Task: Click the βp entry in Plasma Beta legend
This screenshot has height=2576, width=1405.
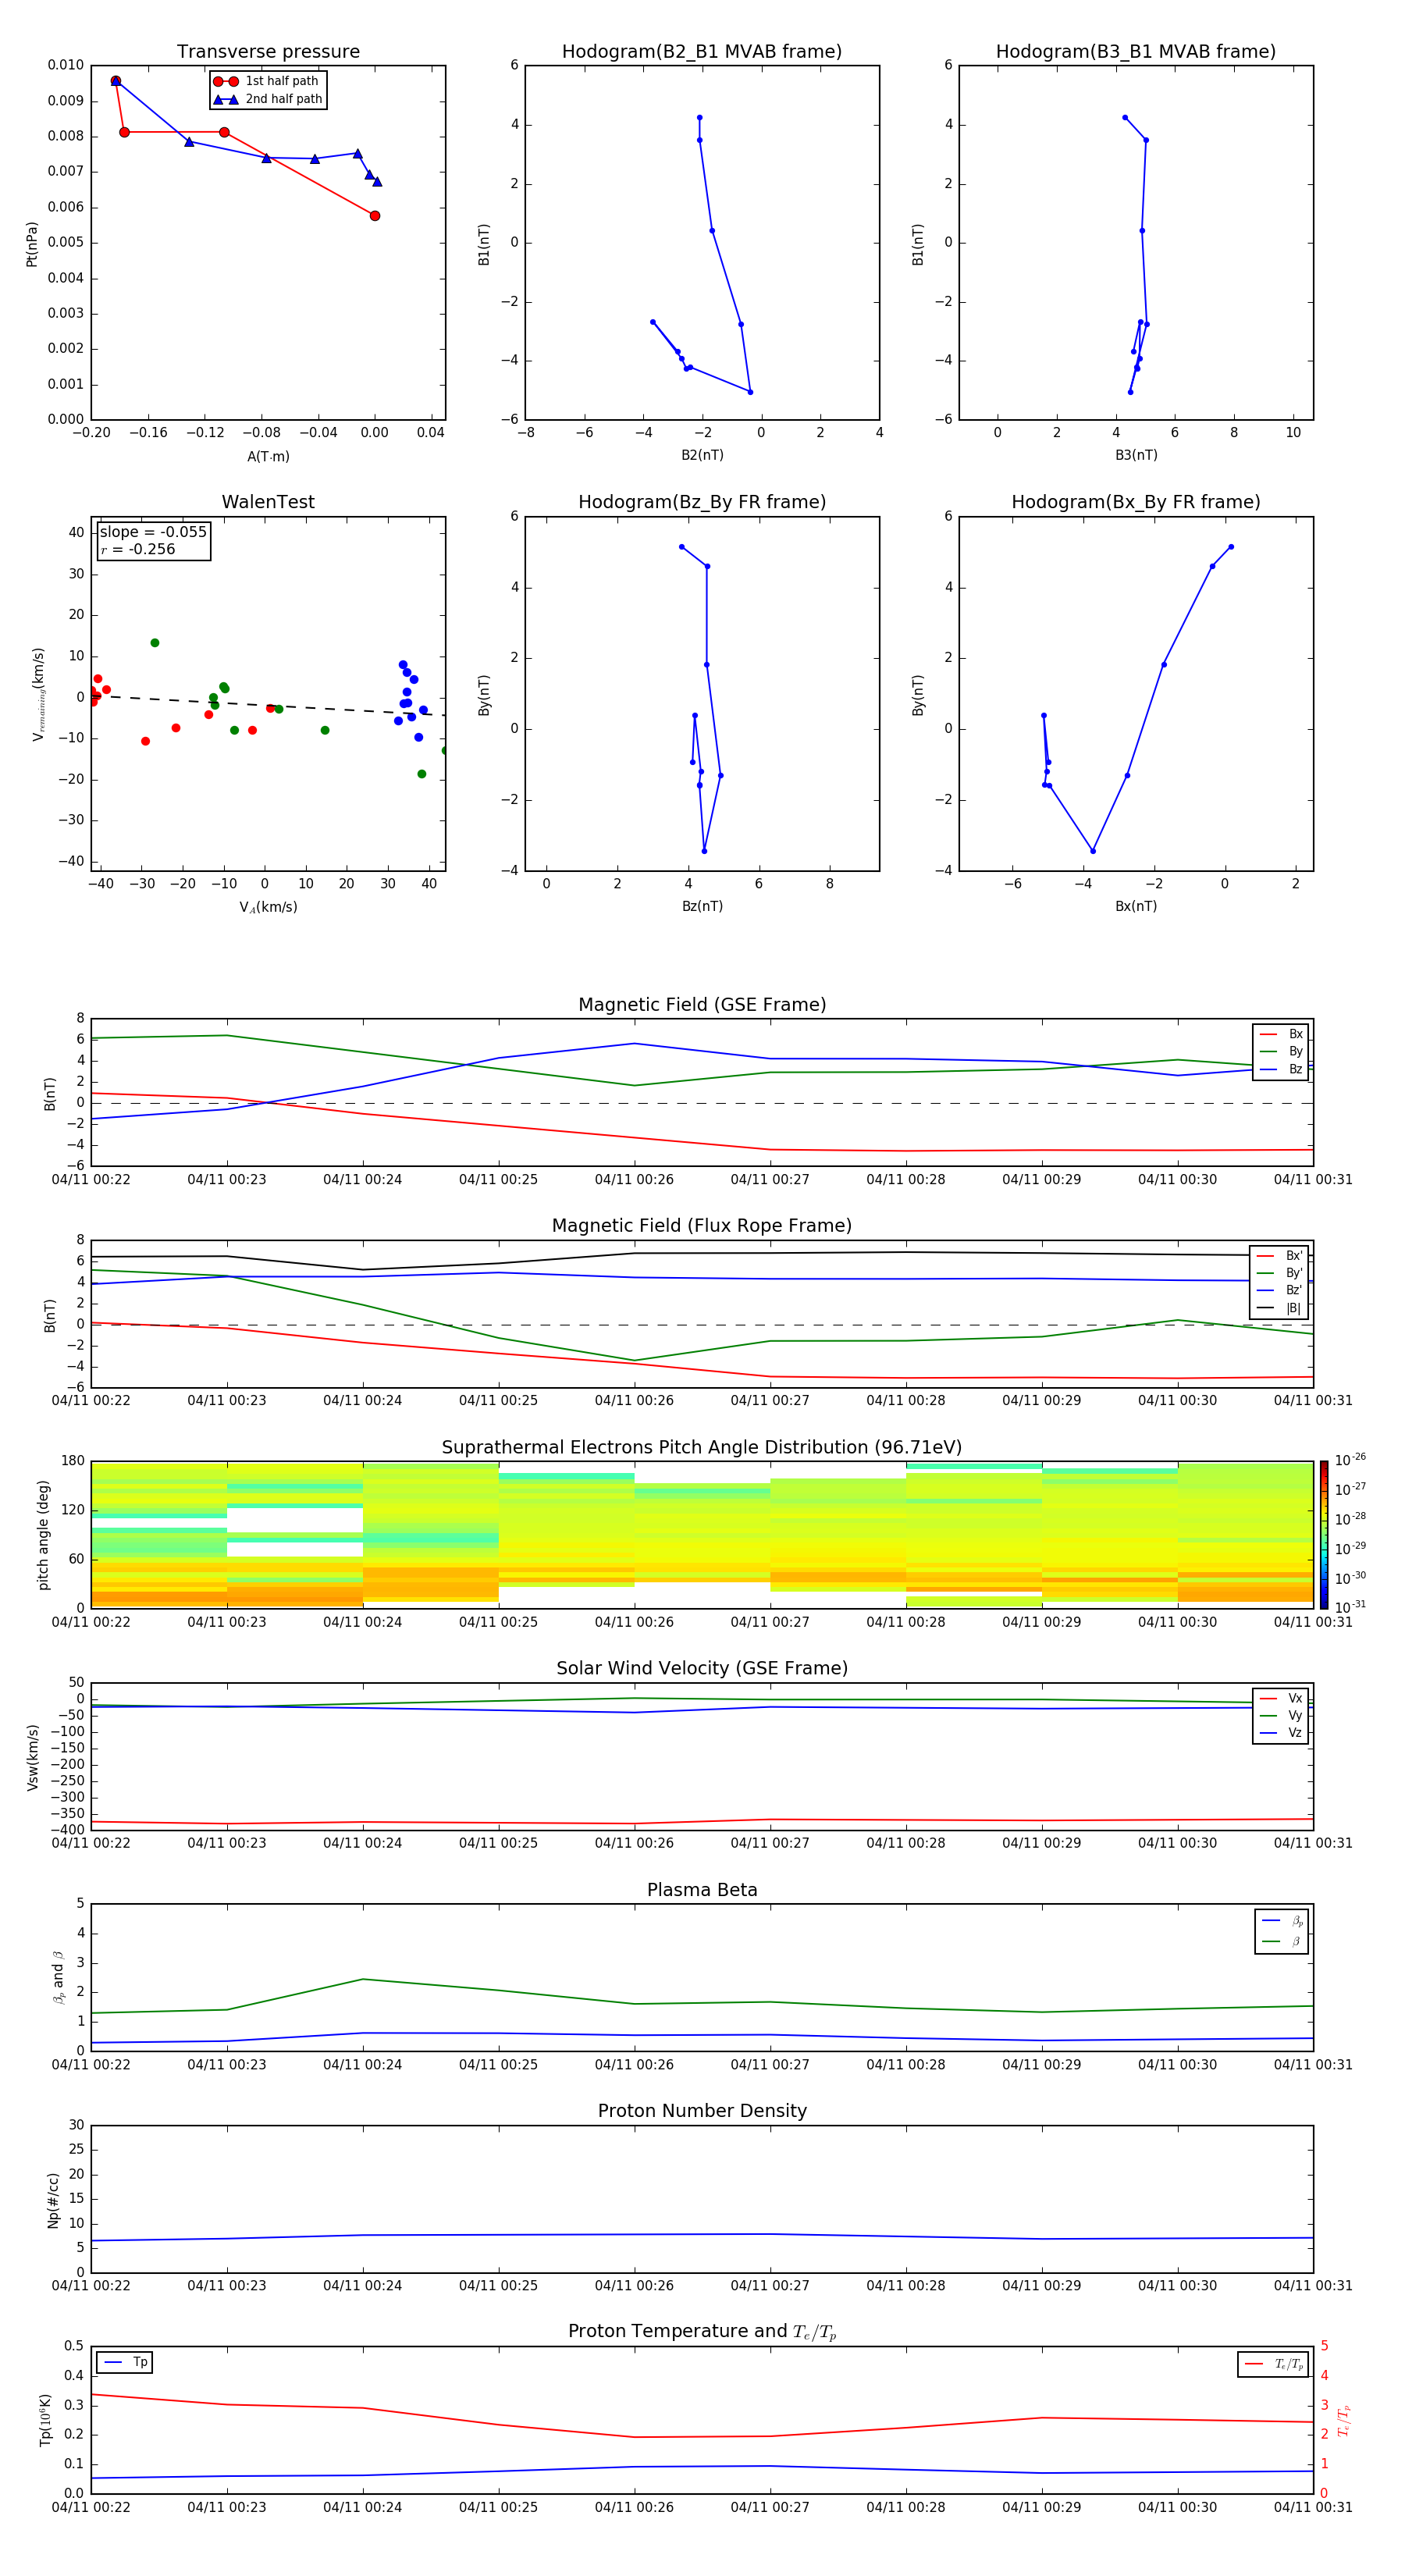Action: tap(1283, 1920)
